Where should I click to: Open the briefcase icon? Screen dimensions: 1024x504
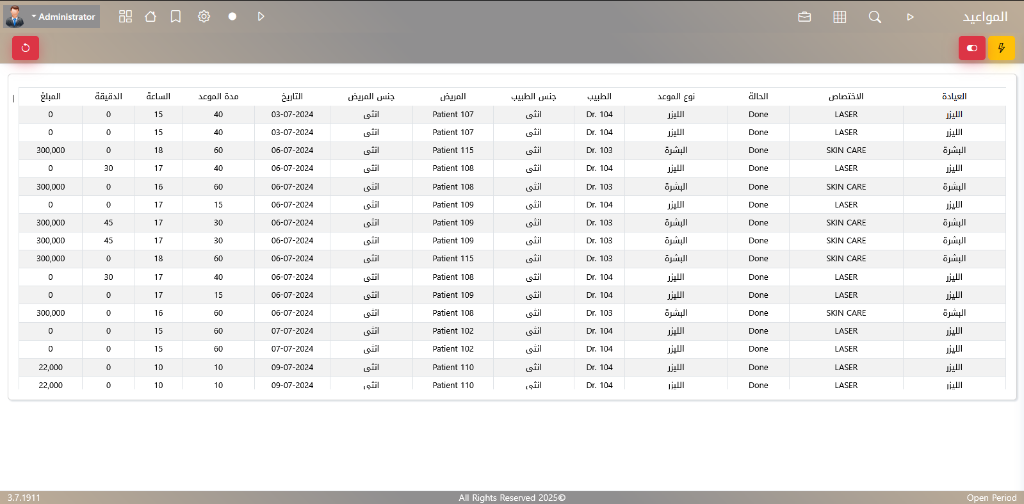click(x=804, y=17)
